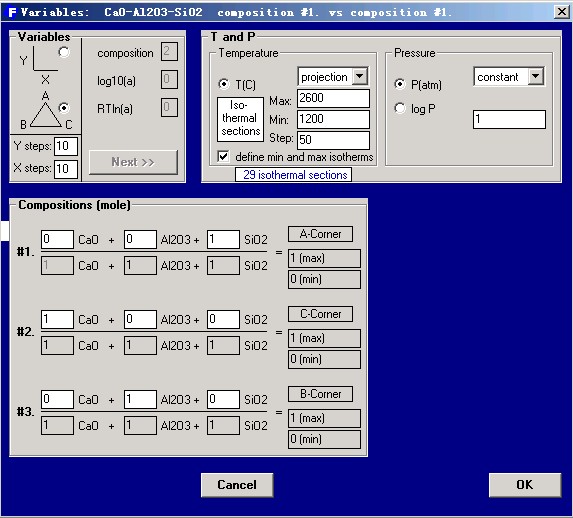Click composition #3 SiO2 numerator field
This screenshot has height=518, width=573.
(223, 399)
